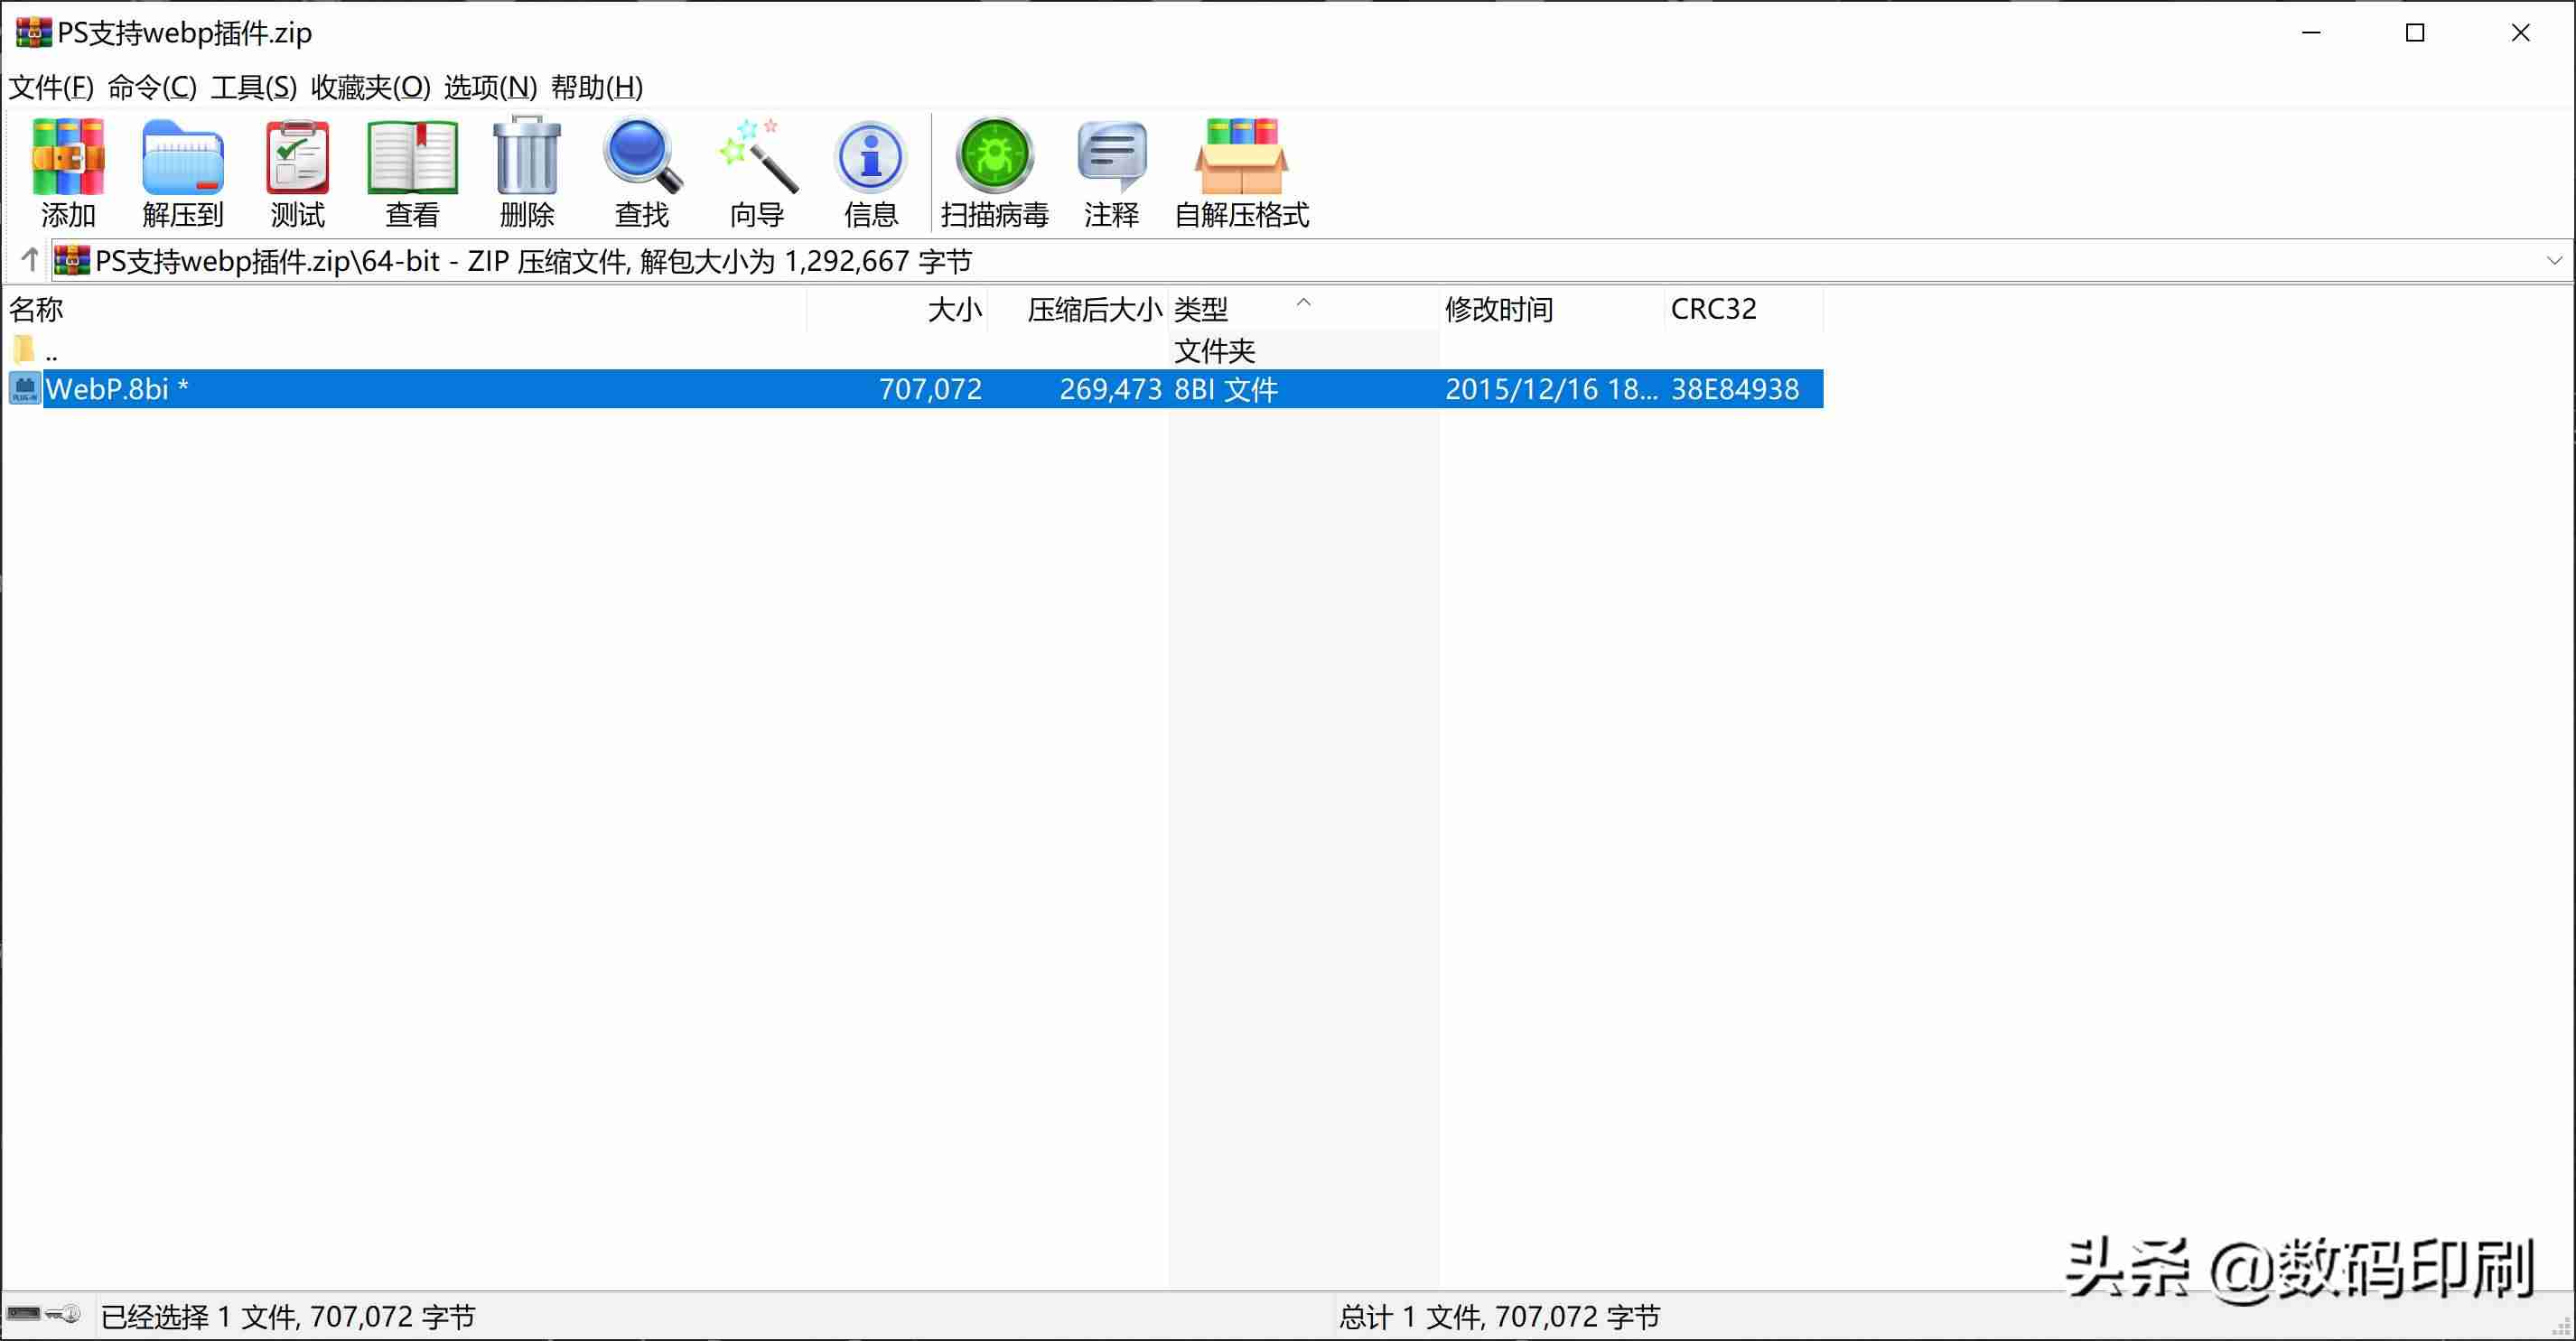2576x1341 pixels.
Task: Click Scan for Virus (扫描病毒) icon
Action: [x=994, y=172]
